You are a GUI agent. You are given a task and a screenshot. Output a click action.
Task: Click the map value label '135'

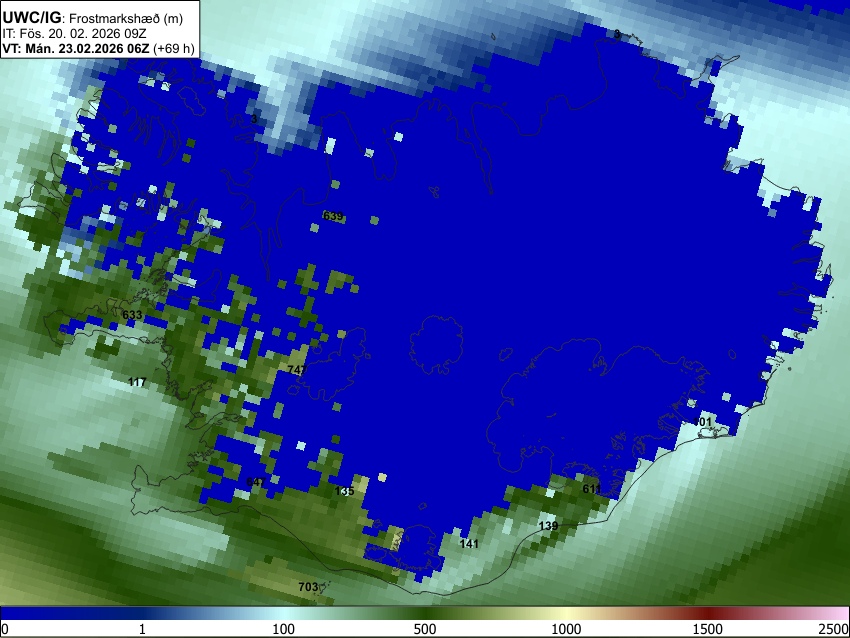coord(345,491)
